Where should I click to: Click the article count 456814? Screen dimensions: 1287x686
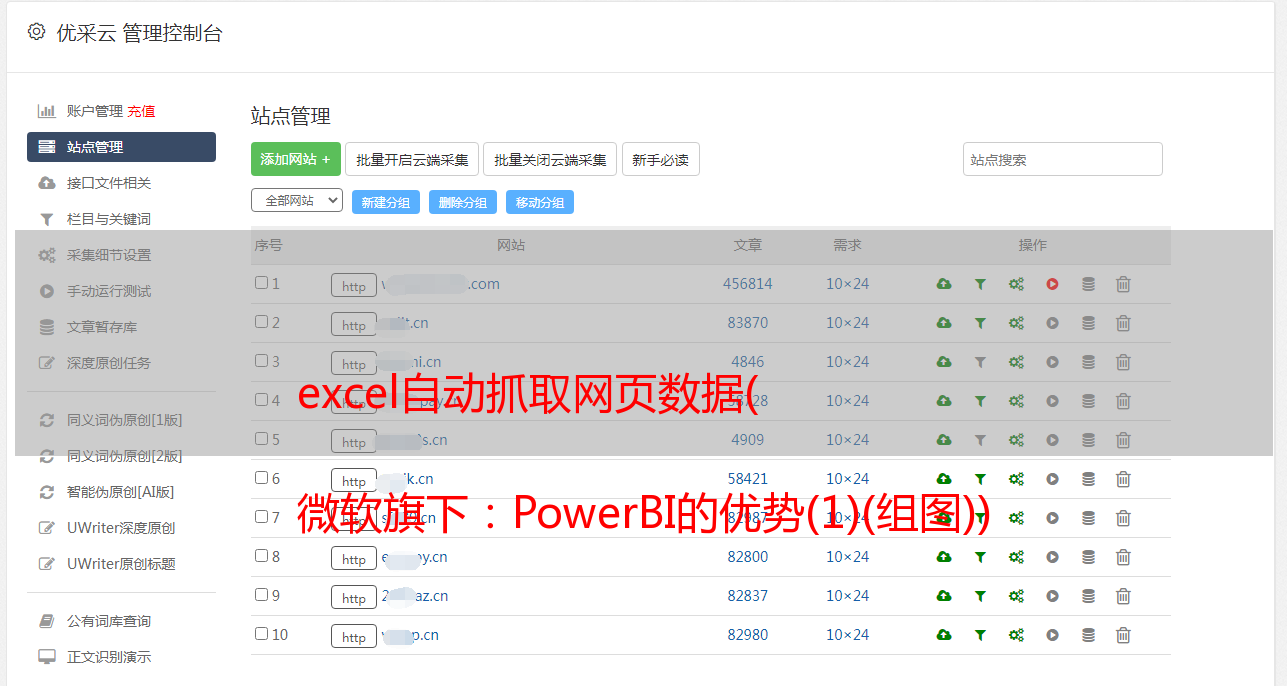(748, 284)
